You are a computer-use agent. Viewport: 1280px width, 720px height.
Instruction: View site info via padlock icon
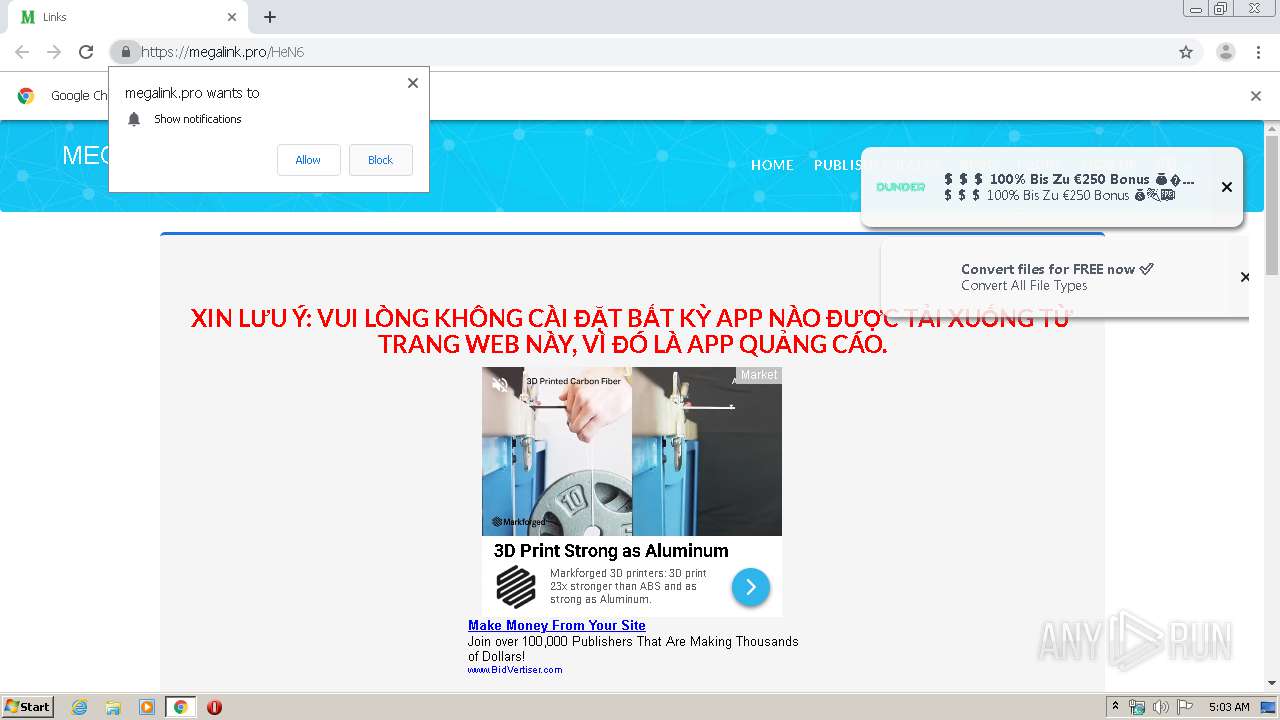125,52
